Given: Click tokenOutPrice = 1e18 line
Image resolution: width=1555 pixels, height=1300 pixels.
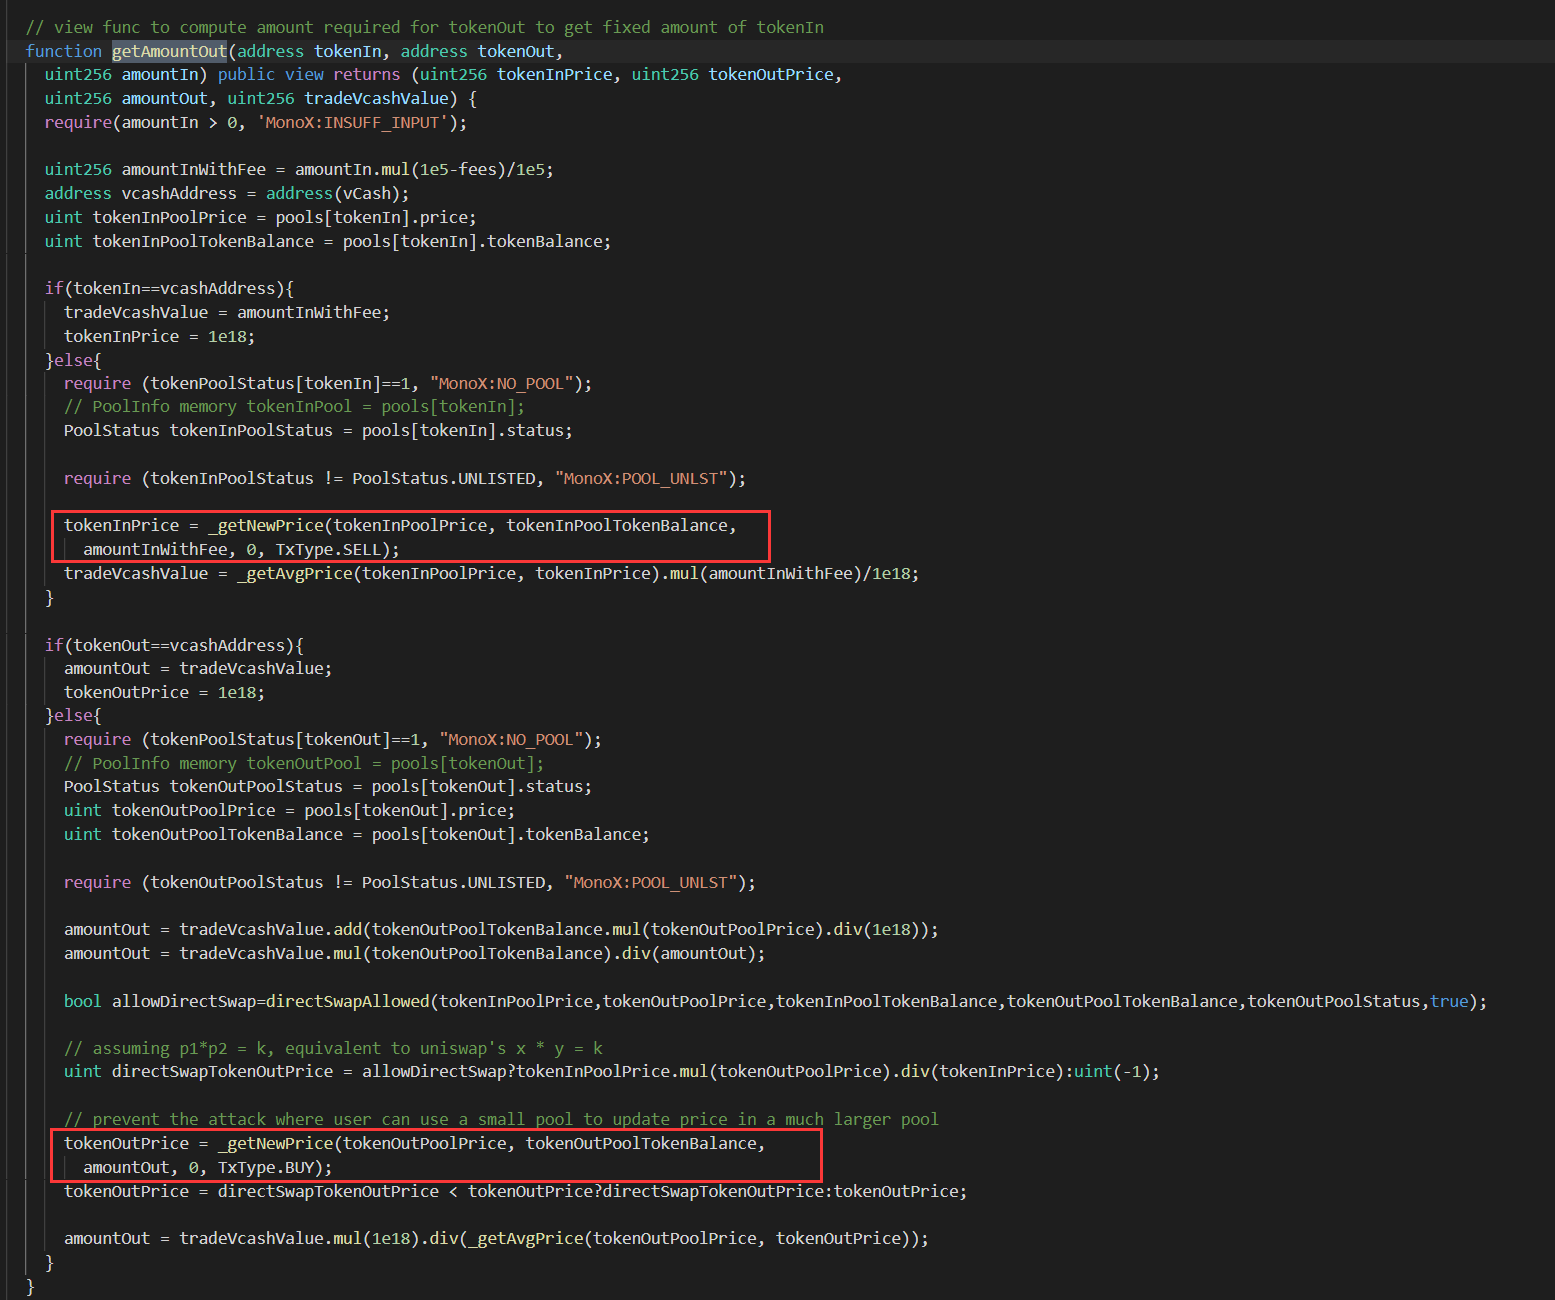Looking at the screenshot, I should [164, 692].
